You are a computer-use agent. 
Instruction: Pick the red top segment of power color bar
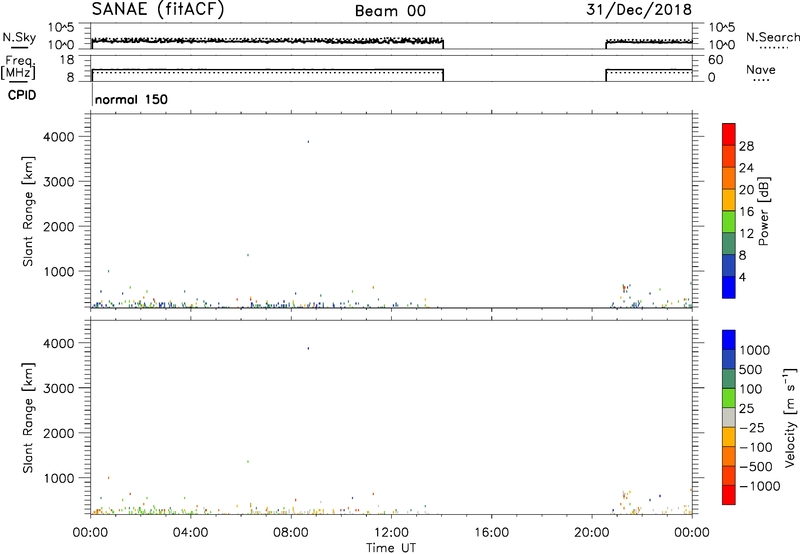[729, 135]
